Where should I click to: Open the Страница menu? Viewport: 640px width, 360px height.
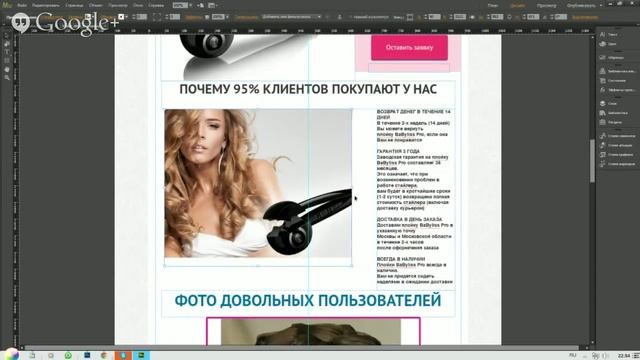coord(74,5)
